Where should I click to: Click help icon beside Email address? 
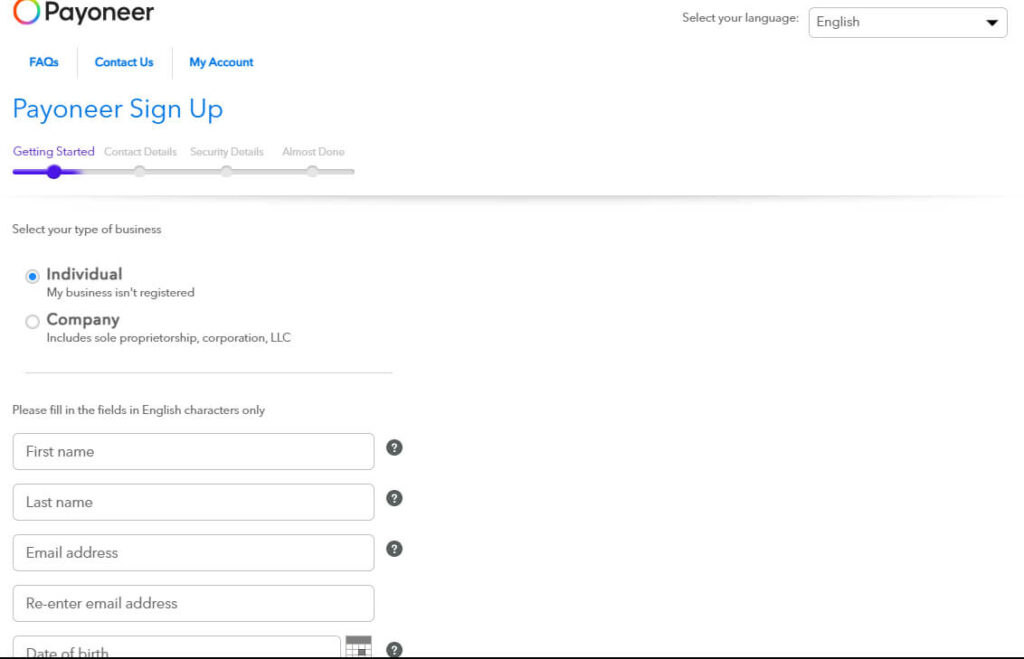[394, 548]
